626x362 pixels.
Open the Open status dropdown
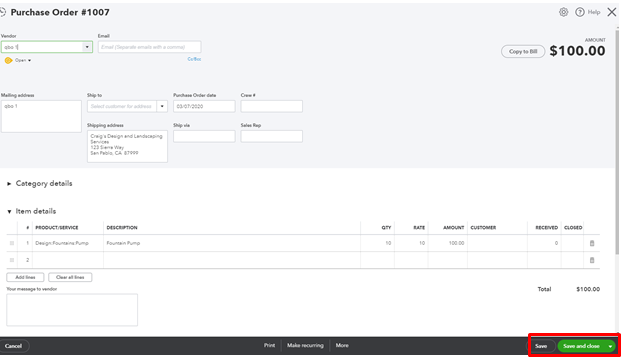pyautogui.click(x=23, y=60)
